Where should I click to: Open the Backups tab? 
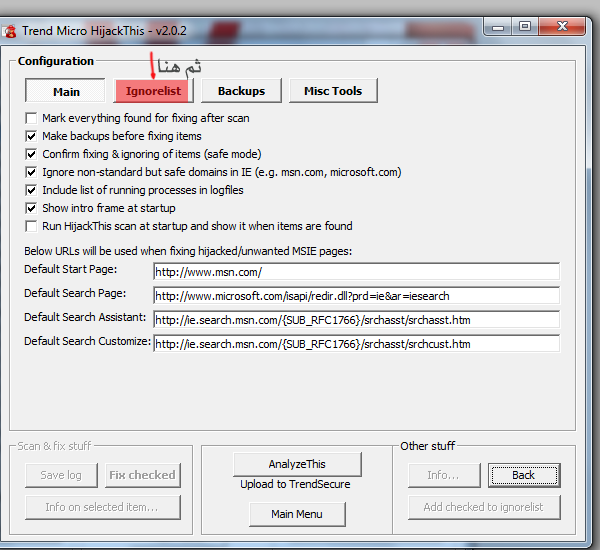click(241, 91)
